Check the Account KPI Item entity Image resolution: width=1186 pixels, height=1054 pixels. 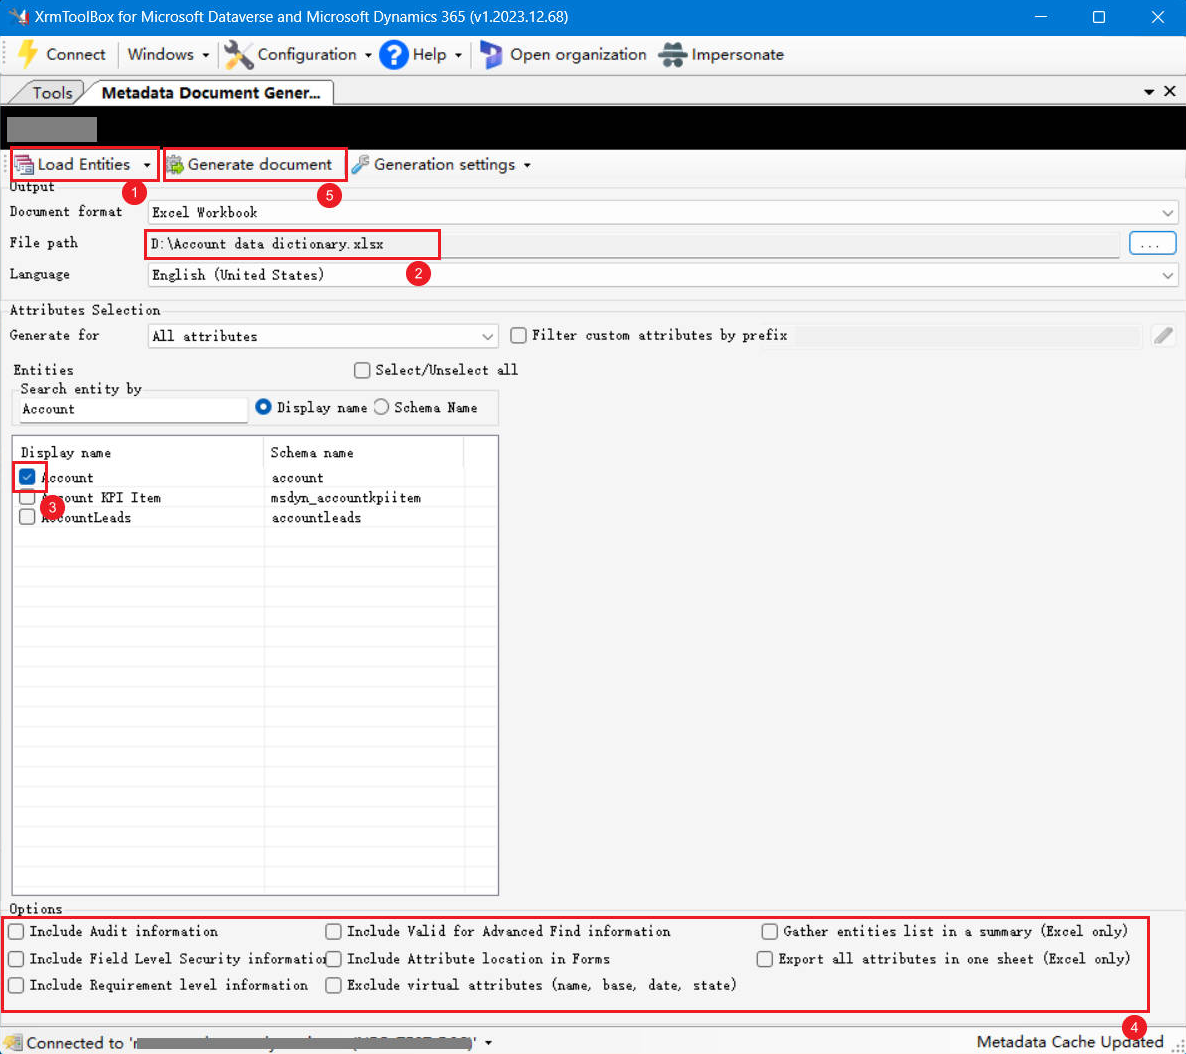click(27, 497)
